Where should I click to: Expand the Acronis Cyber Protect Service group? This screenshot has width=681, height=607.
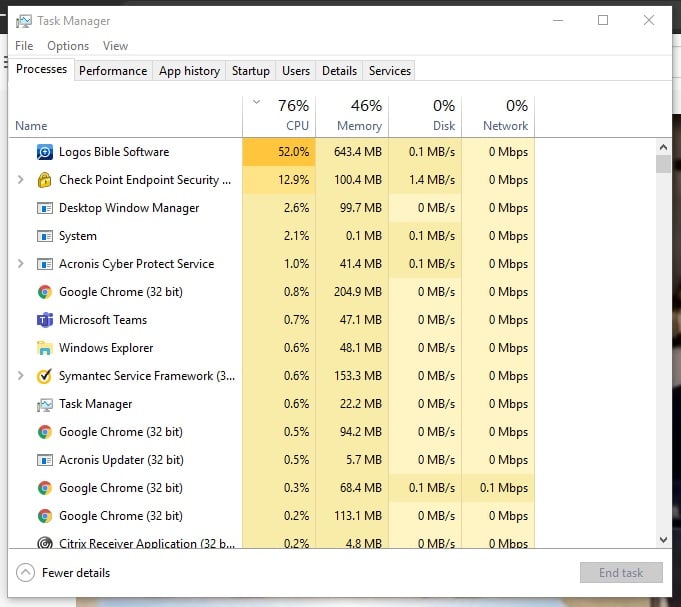tap(20, 264)
